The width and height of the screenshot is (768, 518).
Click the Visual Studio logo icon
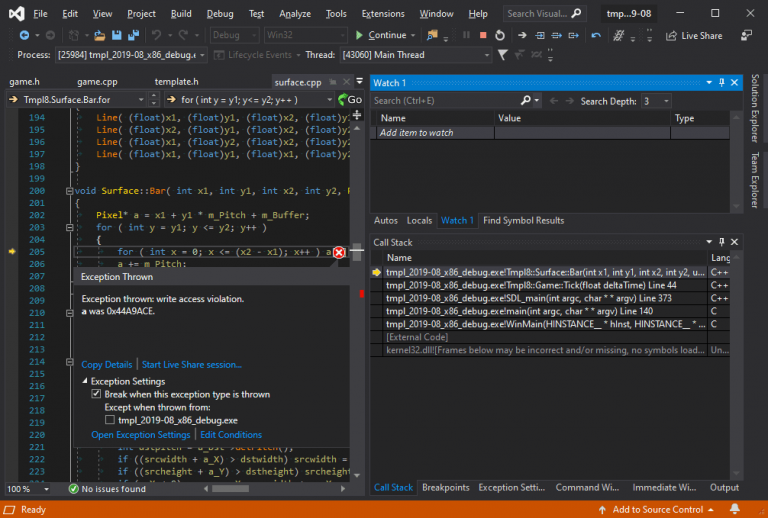click(x=17, y=14)
